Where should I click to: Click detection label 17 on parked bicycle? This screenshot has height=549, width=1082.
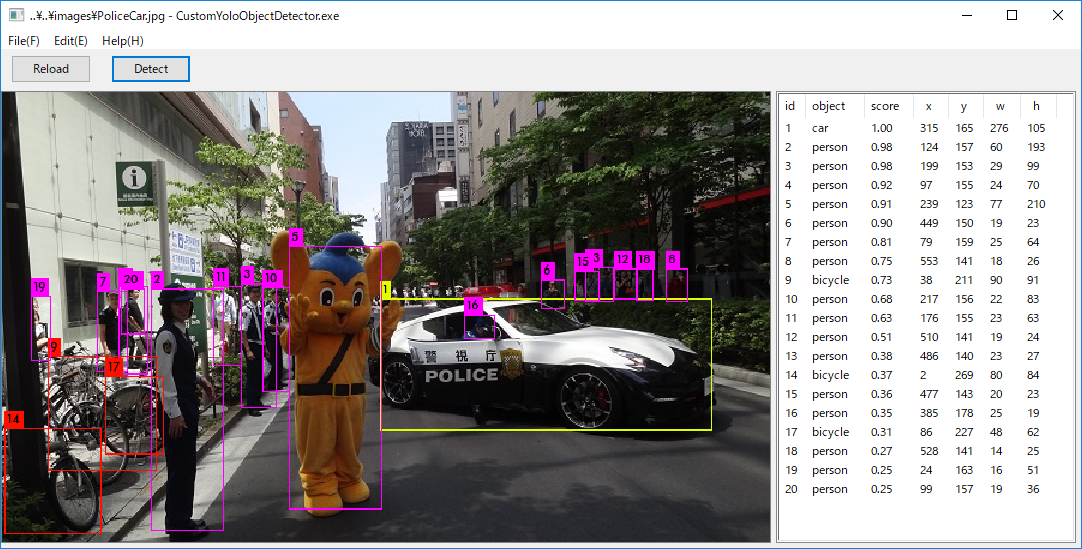[x=114, y=367]
